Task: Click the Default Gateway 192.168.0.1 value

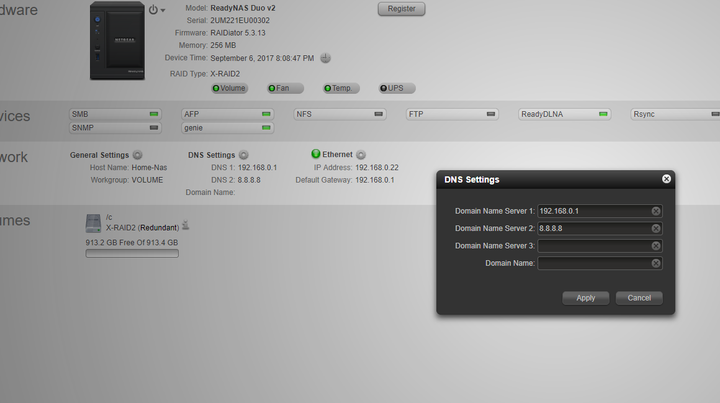Action: pyautogui.click(x=374, y=180)
